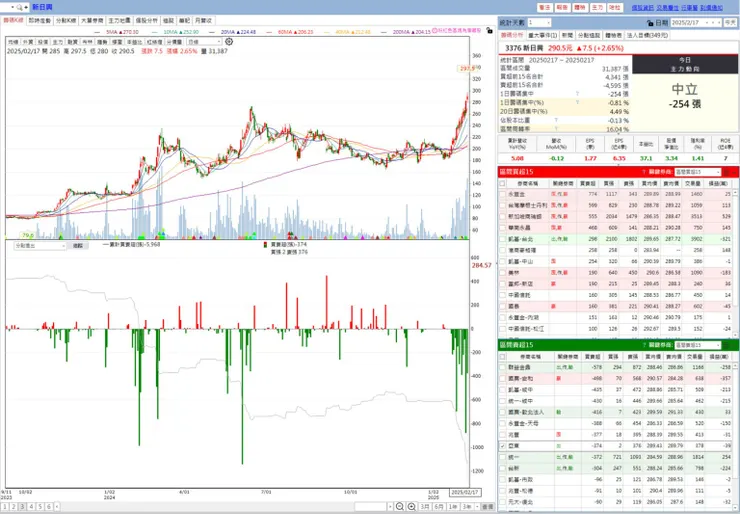Image resolution: width=740 pixels, height=514 pixels.
Task: Select chart layout page 3
Action: 22,507
